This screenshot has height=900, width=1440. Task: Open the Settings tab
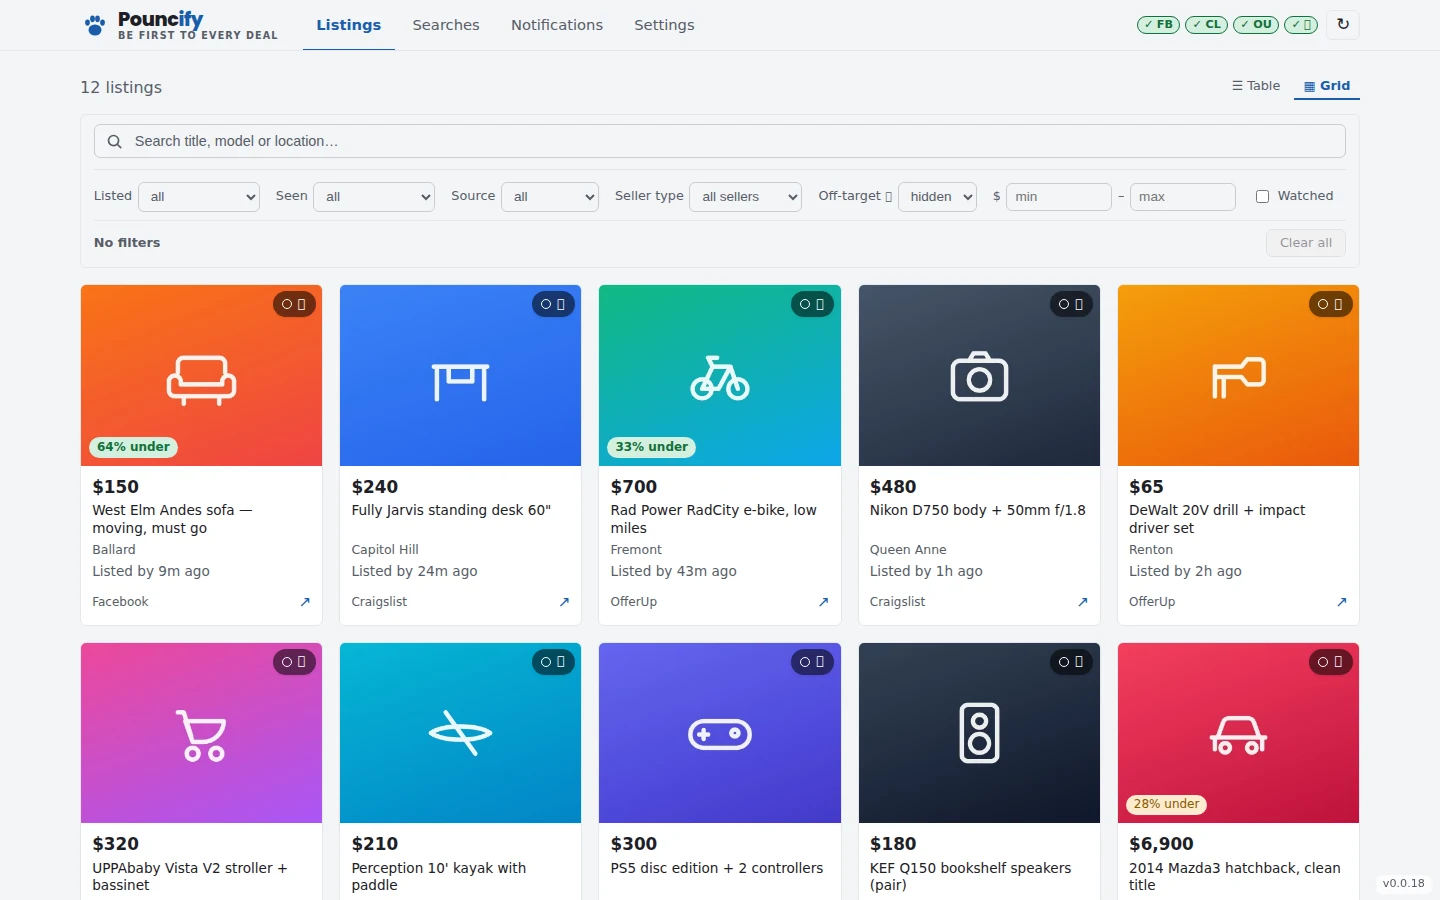tap(664, 25)
